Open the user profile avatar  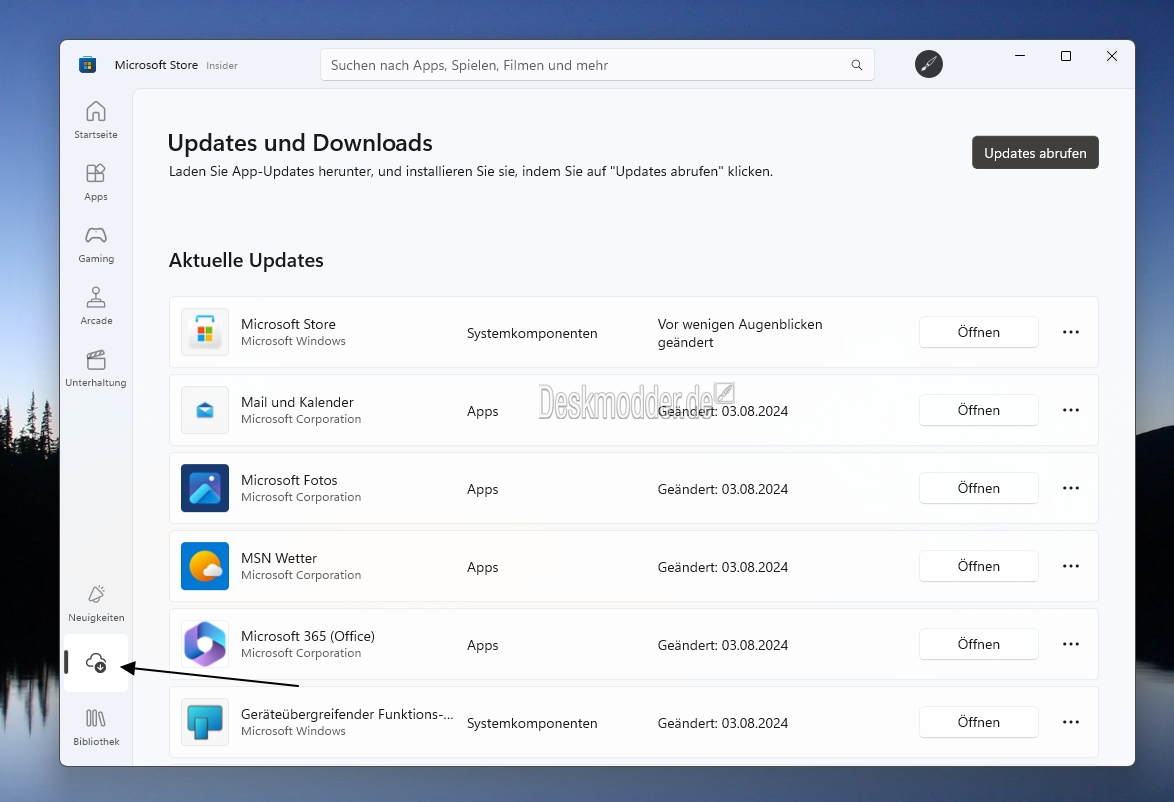[x=928, y=64]
